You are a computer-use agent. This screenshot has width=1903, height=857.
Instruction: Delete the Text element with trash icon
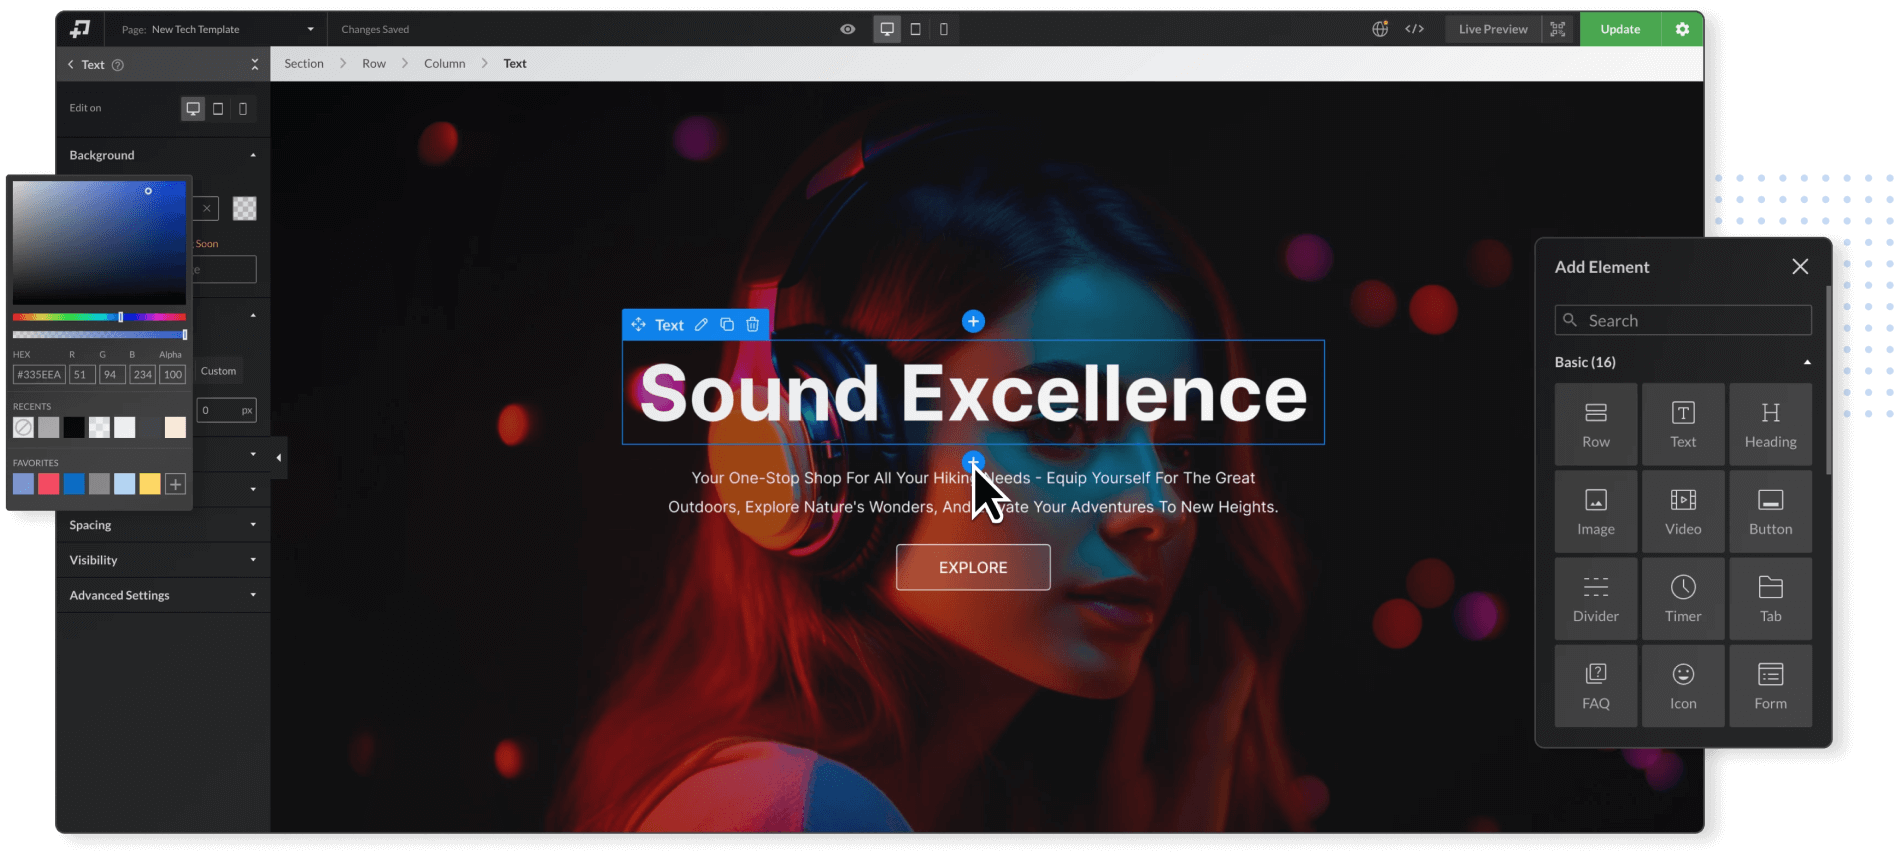click(x=753, y=325)
